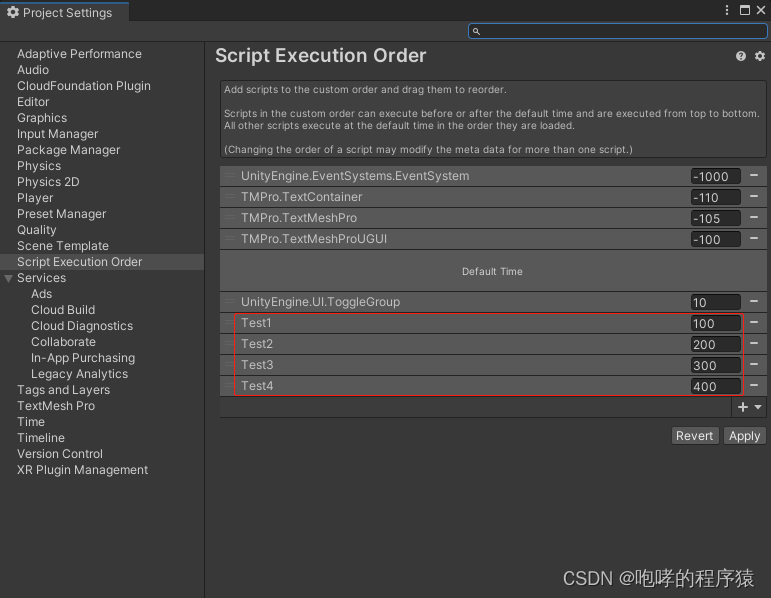
Task: Focus the settings search field
Action: (618, 31)
